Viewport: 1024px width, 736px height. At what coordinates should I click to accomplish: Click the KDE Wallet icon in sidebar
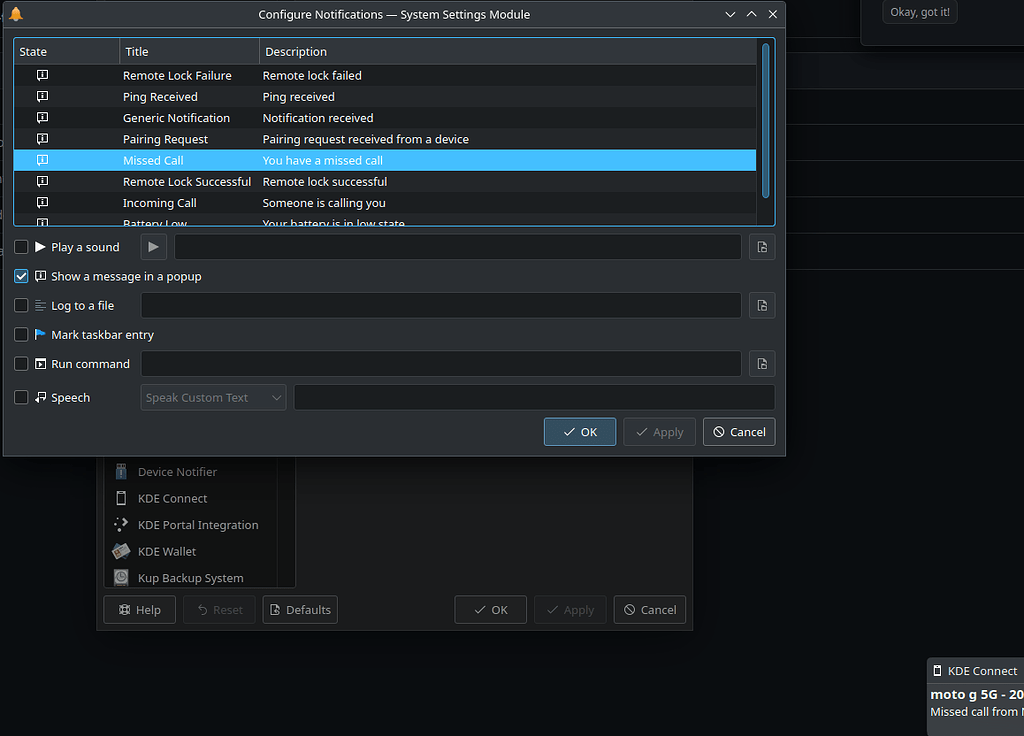[121, 551]
